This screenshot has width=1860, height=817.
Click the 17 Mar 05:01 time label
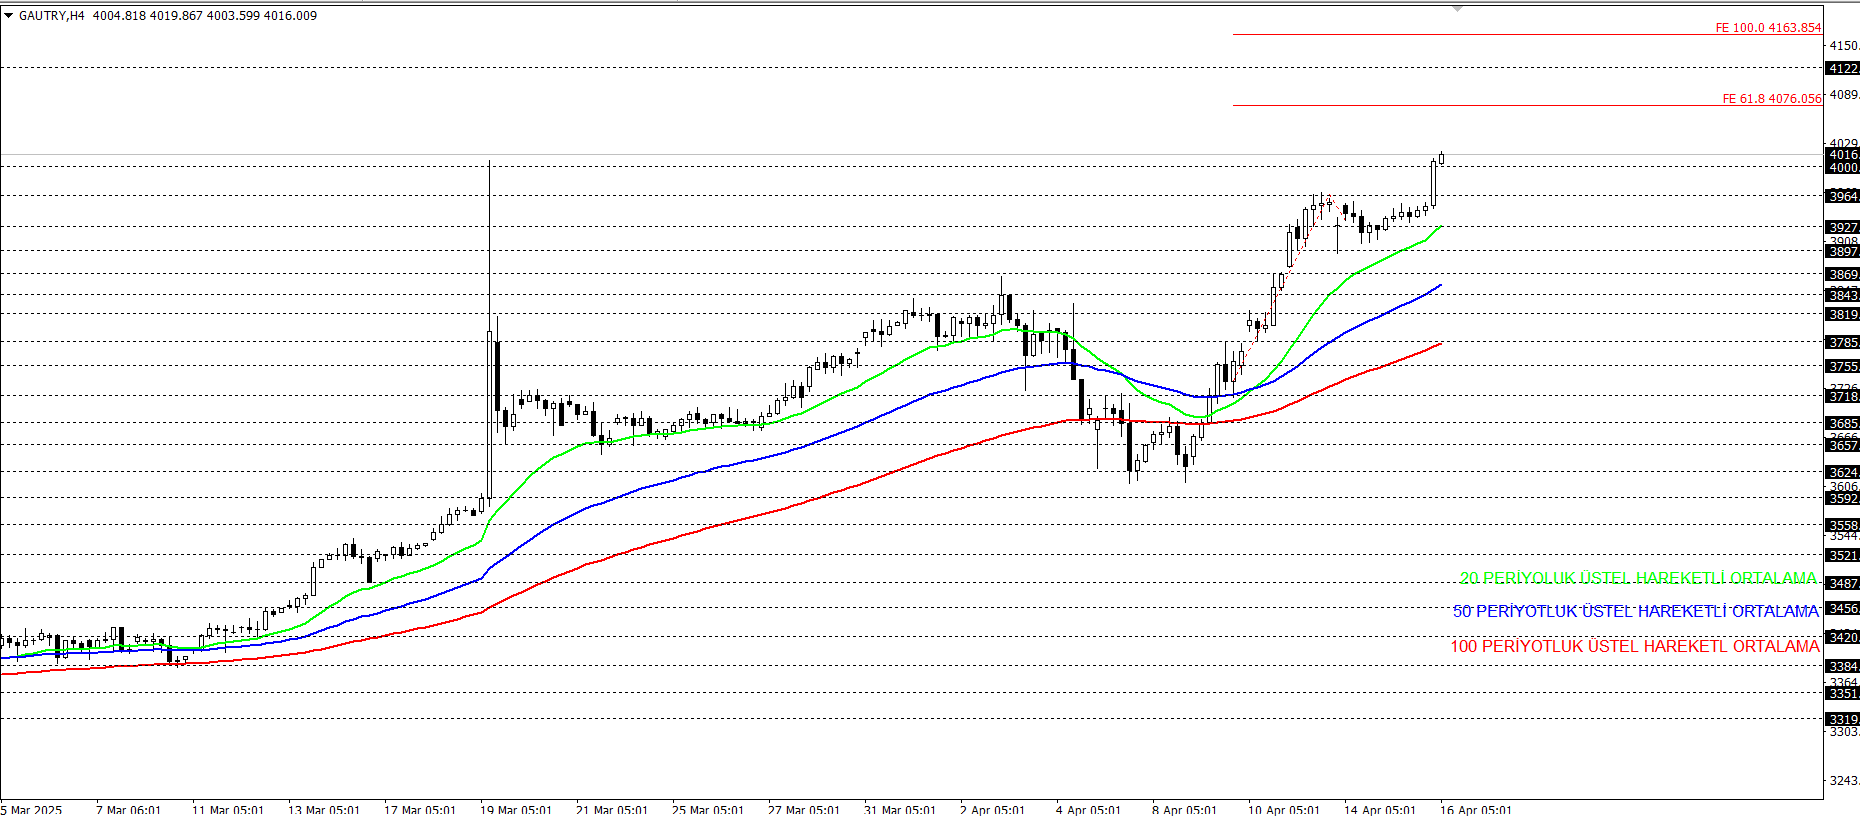point(420,810)
